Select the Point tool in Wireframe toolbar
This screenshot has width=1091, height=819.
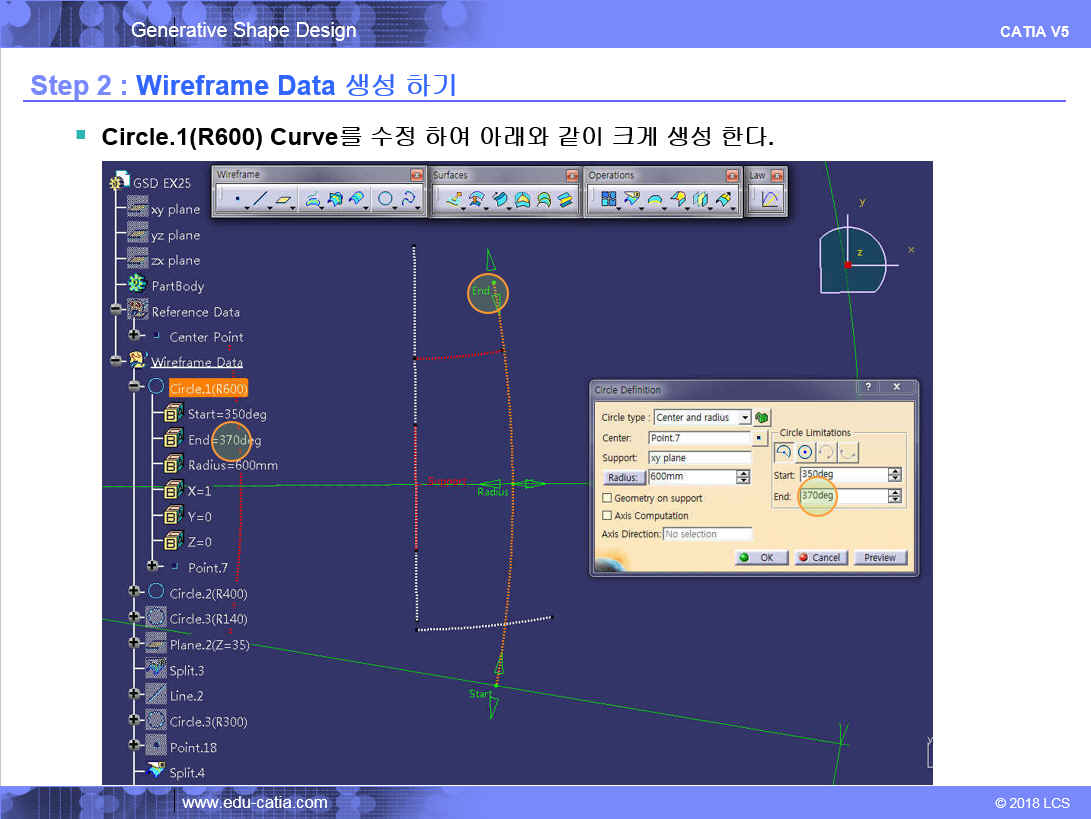(x=236, y=200)
